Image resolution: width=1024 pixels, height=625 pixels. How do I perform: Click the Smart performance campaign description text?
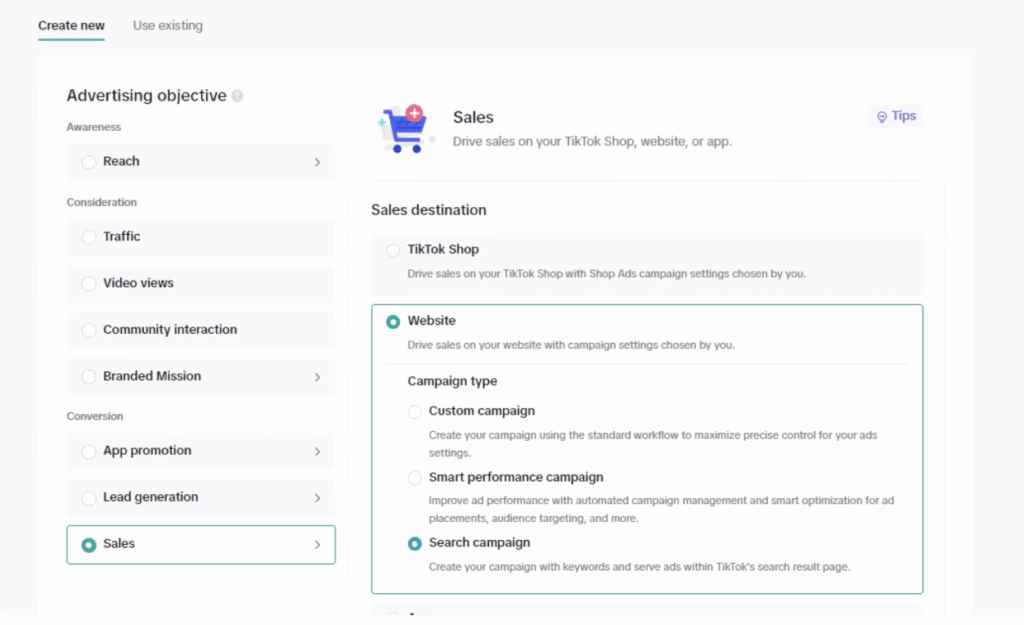(x=661, y=509)
